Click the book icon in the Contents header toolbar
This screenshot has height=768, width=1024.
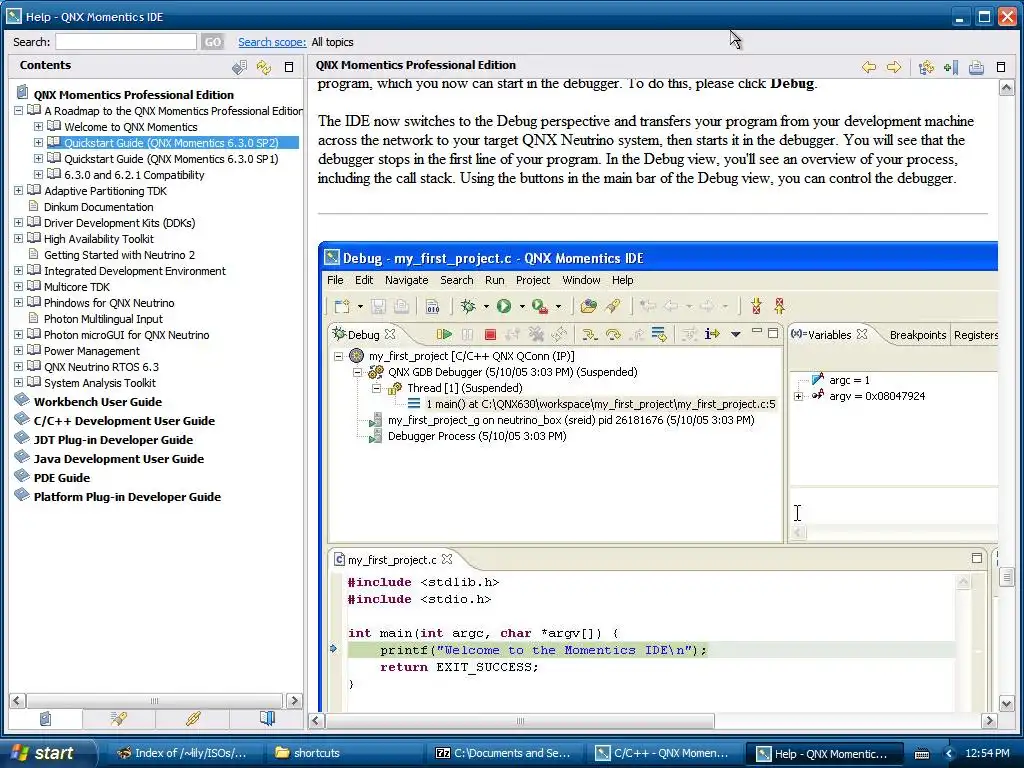point(240,67)
